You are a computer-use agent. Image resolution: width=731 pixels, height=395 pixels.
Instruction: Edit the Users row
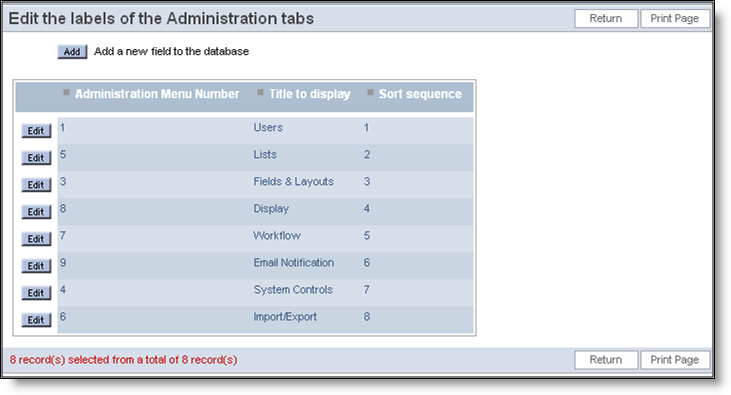pyautogui.click(x=36, y=131)
